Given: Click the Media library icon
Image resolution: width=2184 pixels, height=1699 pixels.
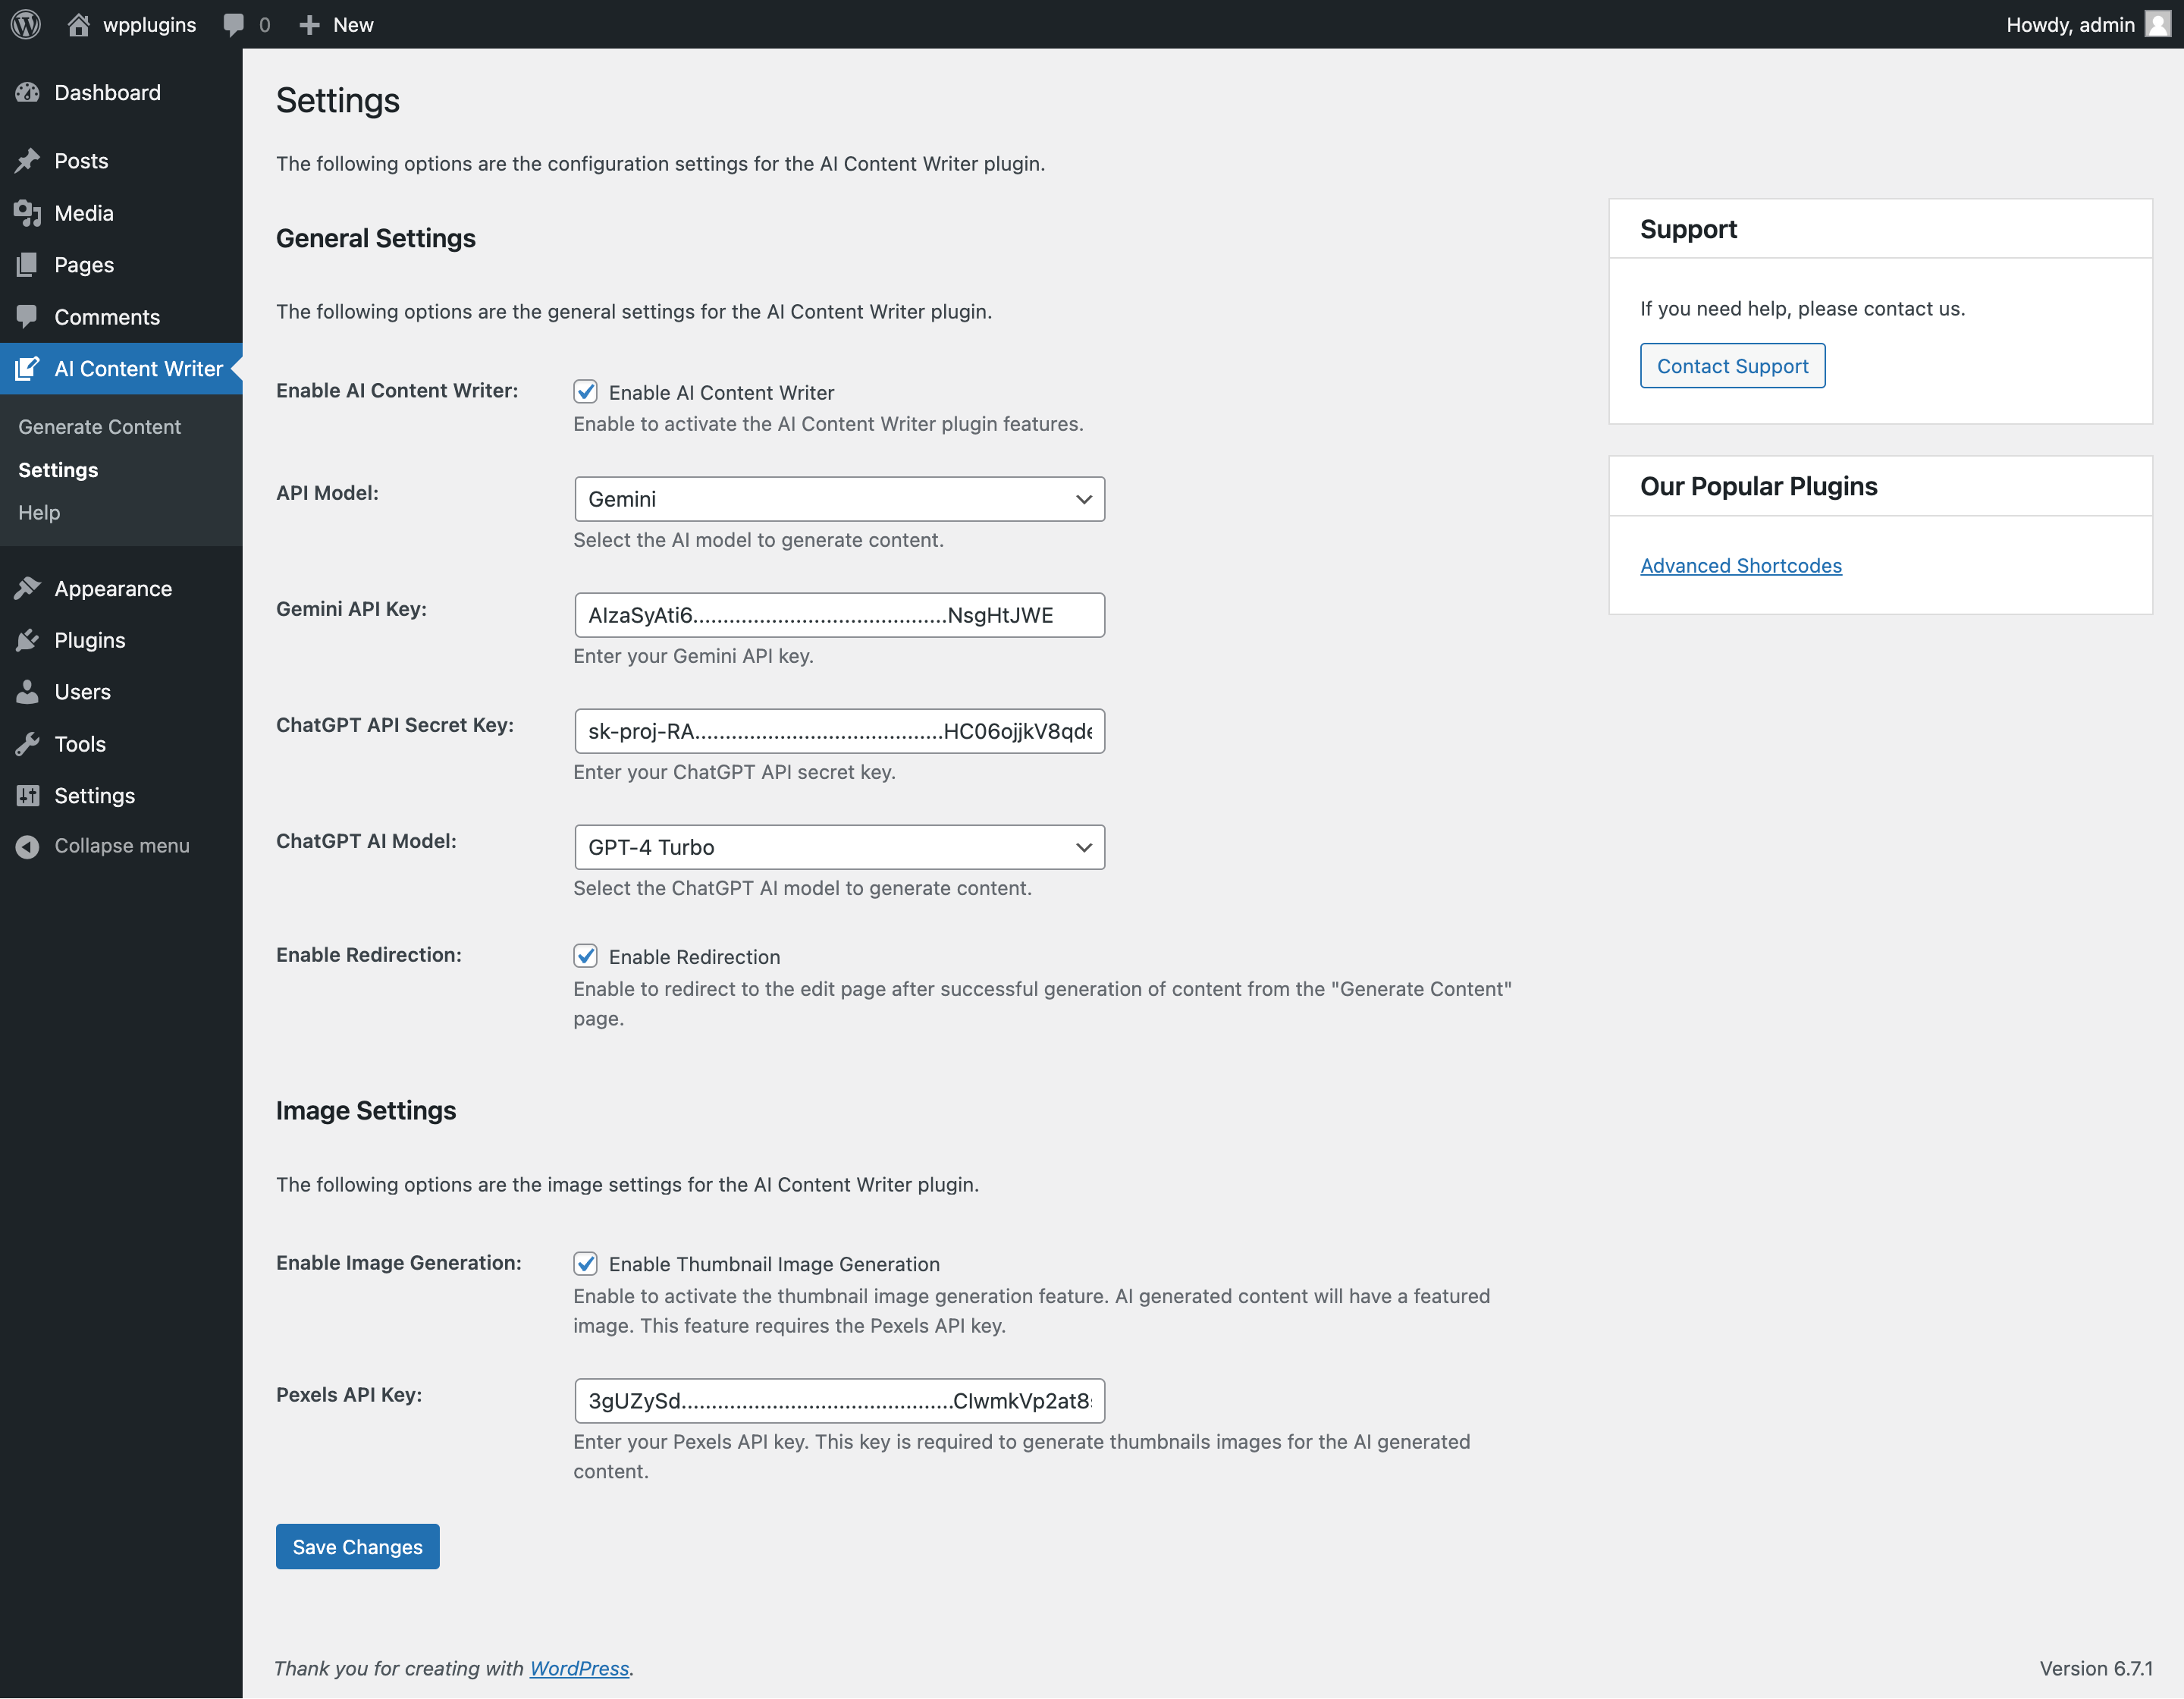Looking at the screenshot, I should point(28,213).
